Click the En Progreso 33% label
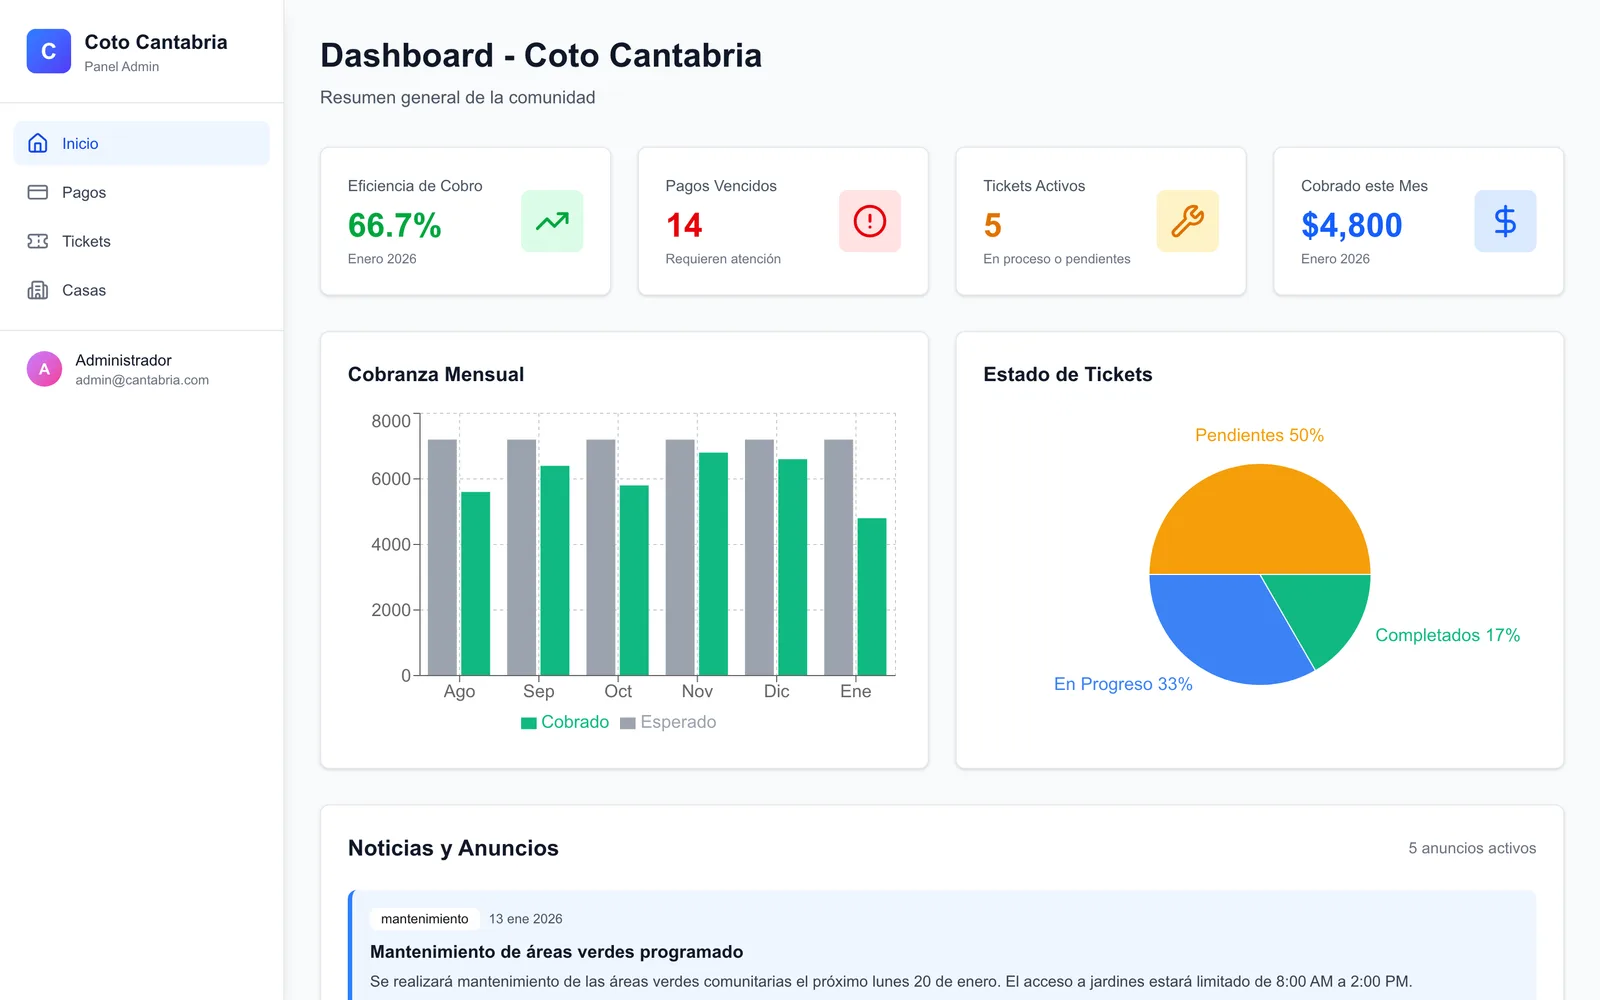This screenshot has height=1000, width=1600. (x=1123, y=684)
